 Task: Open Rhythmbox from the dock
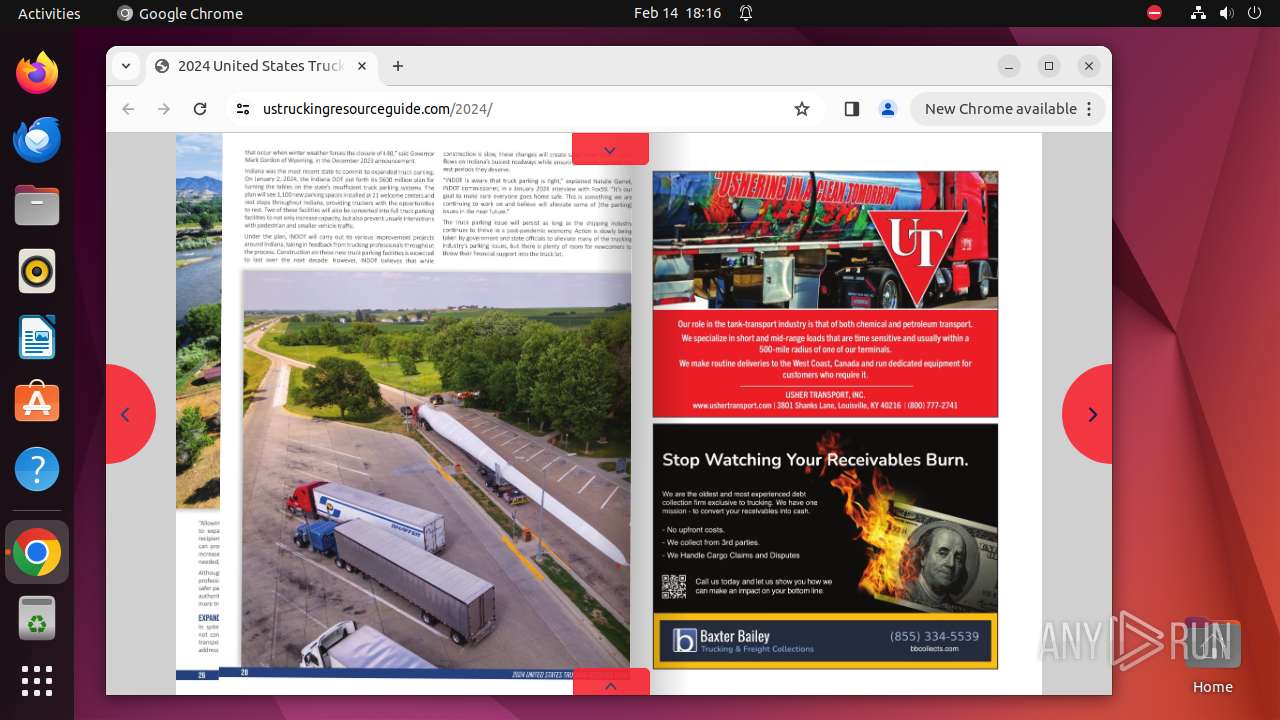(37, 272)
